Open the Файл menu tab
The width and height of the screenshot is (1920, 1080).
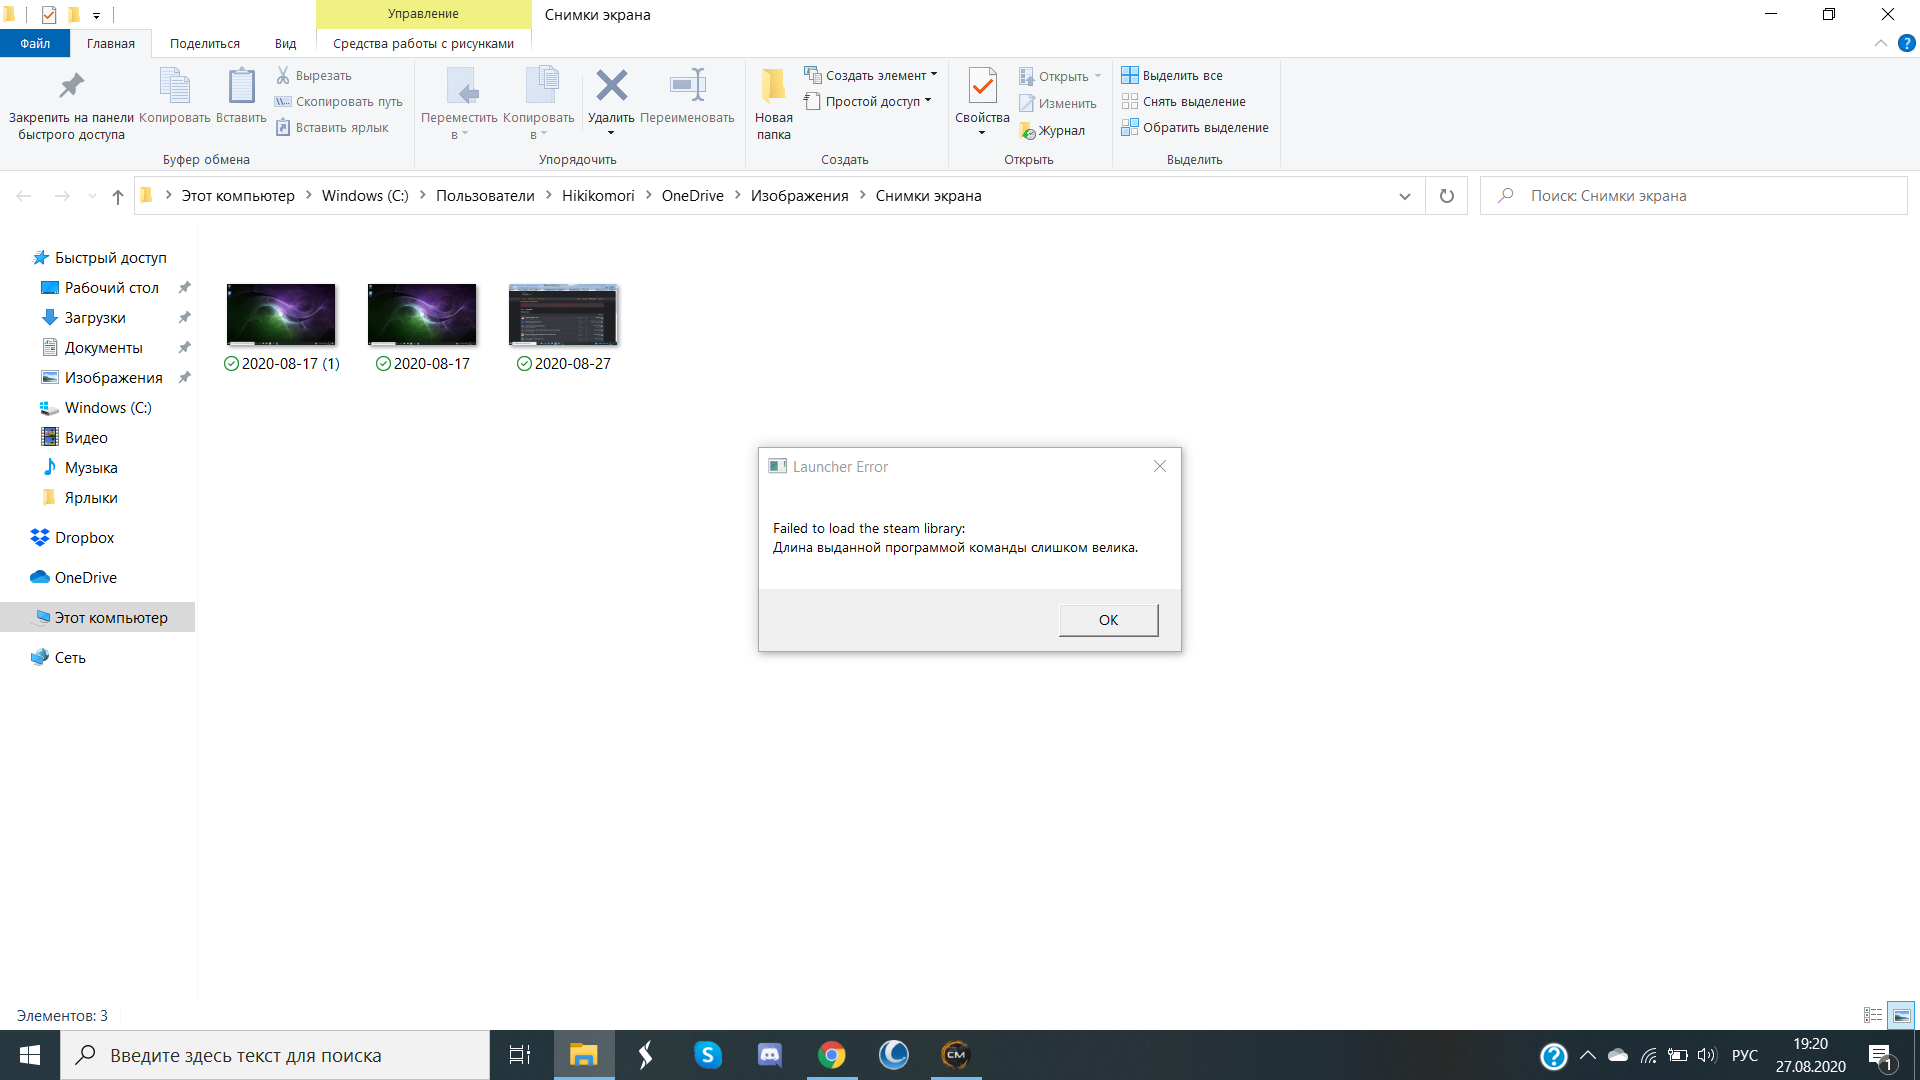click(35, 43)
